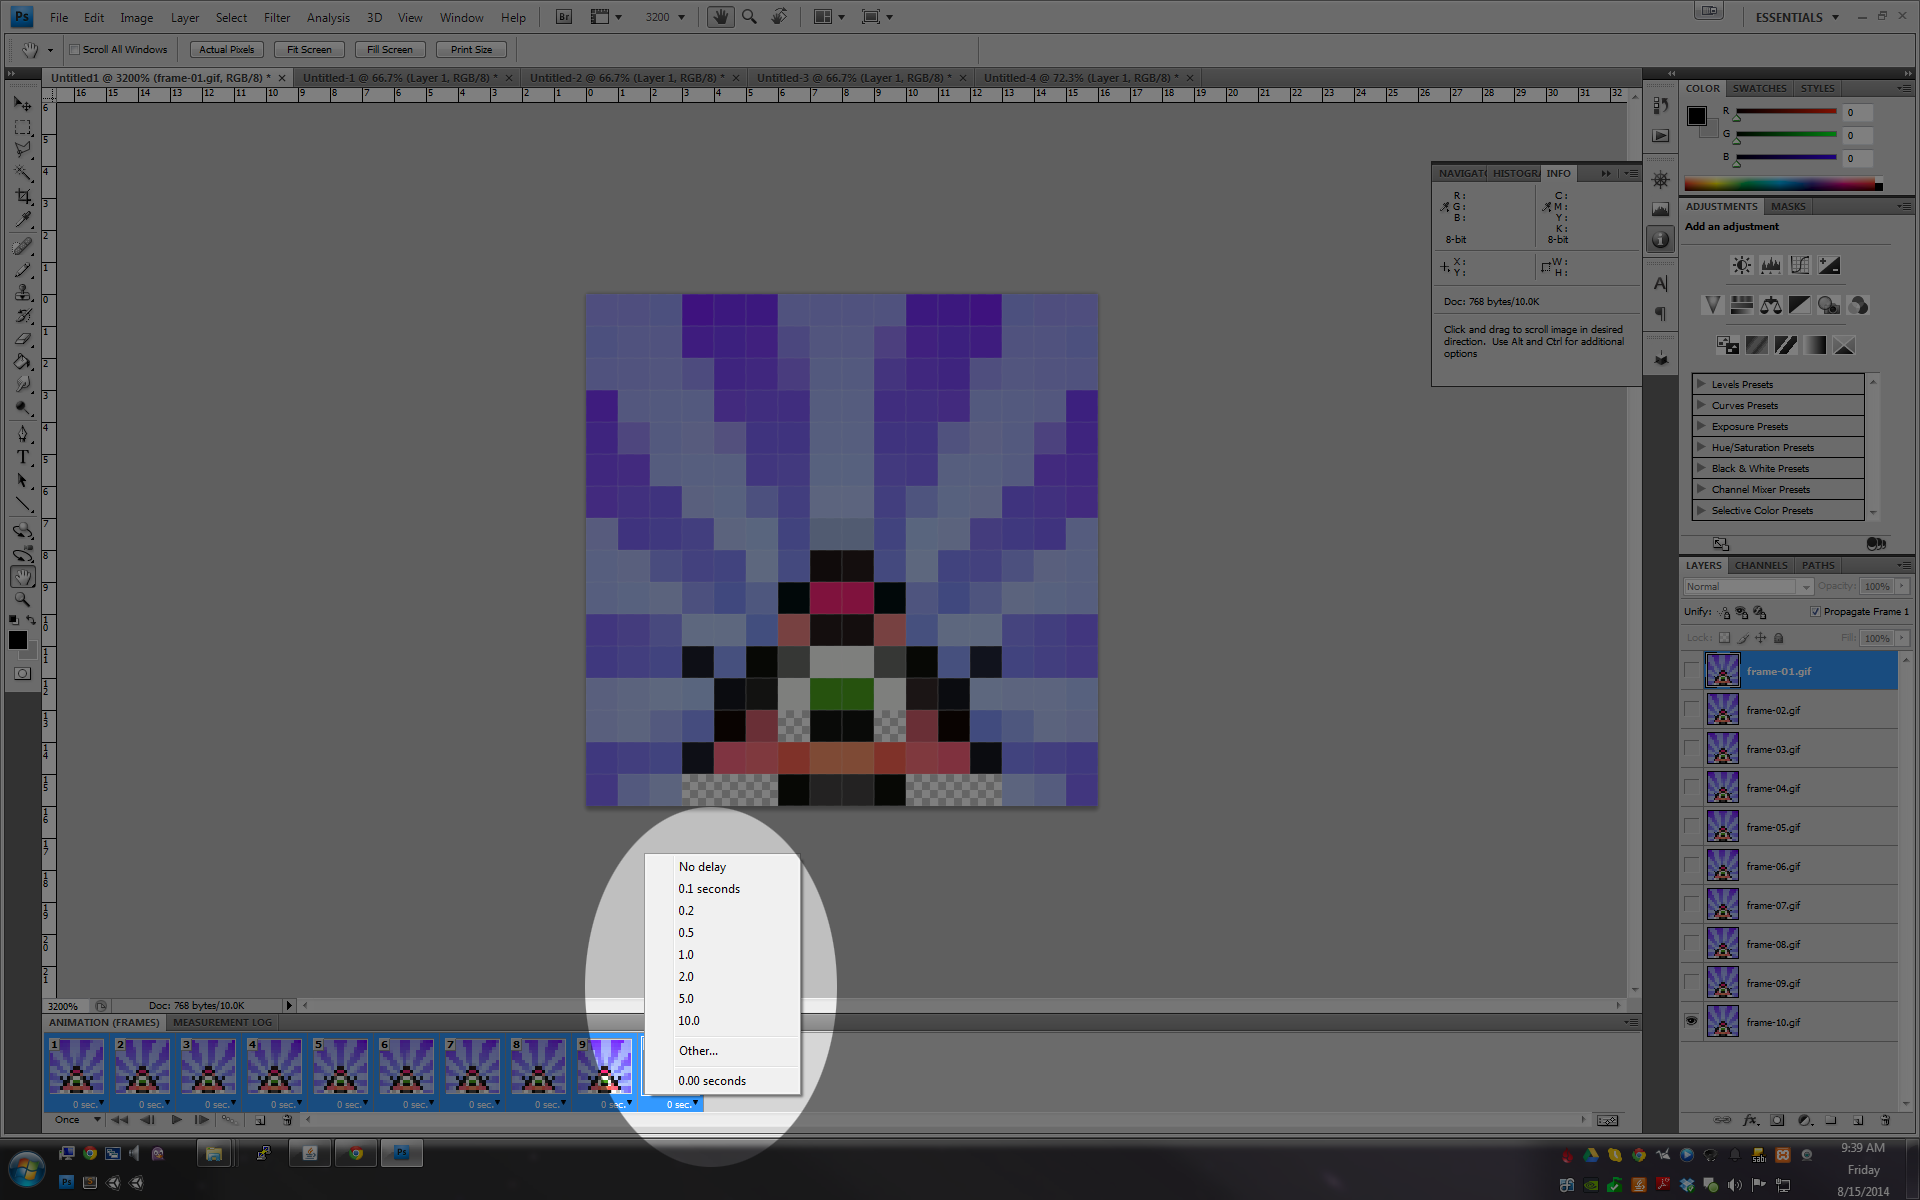
Task: Open the Once looping options dropdown
Action: (77, 1120)
